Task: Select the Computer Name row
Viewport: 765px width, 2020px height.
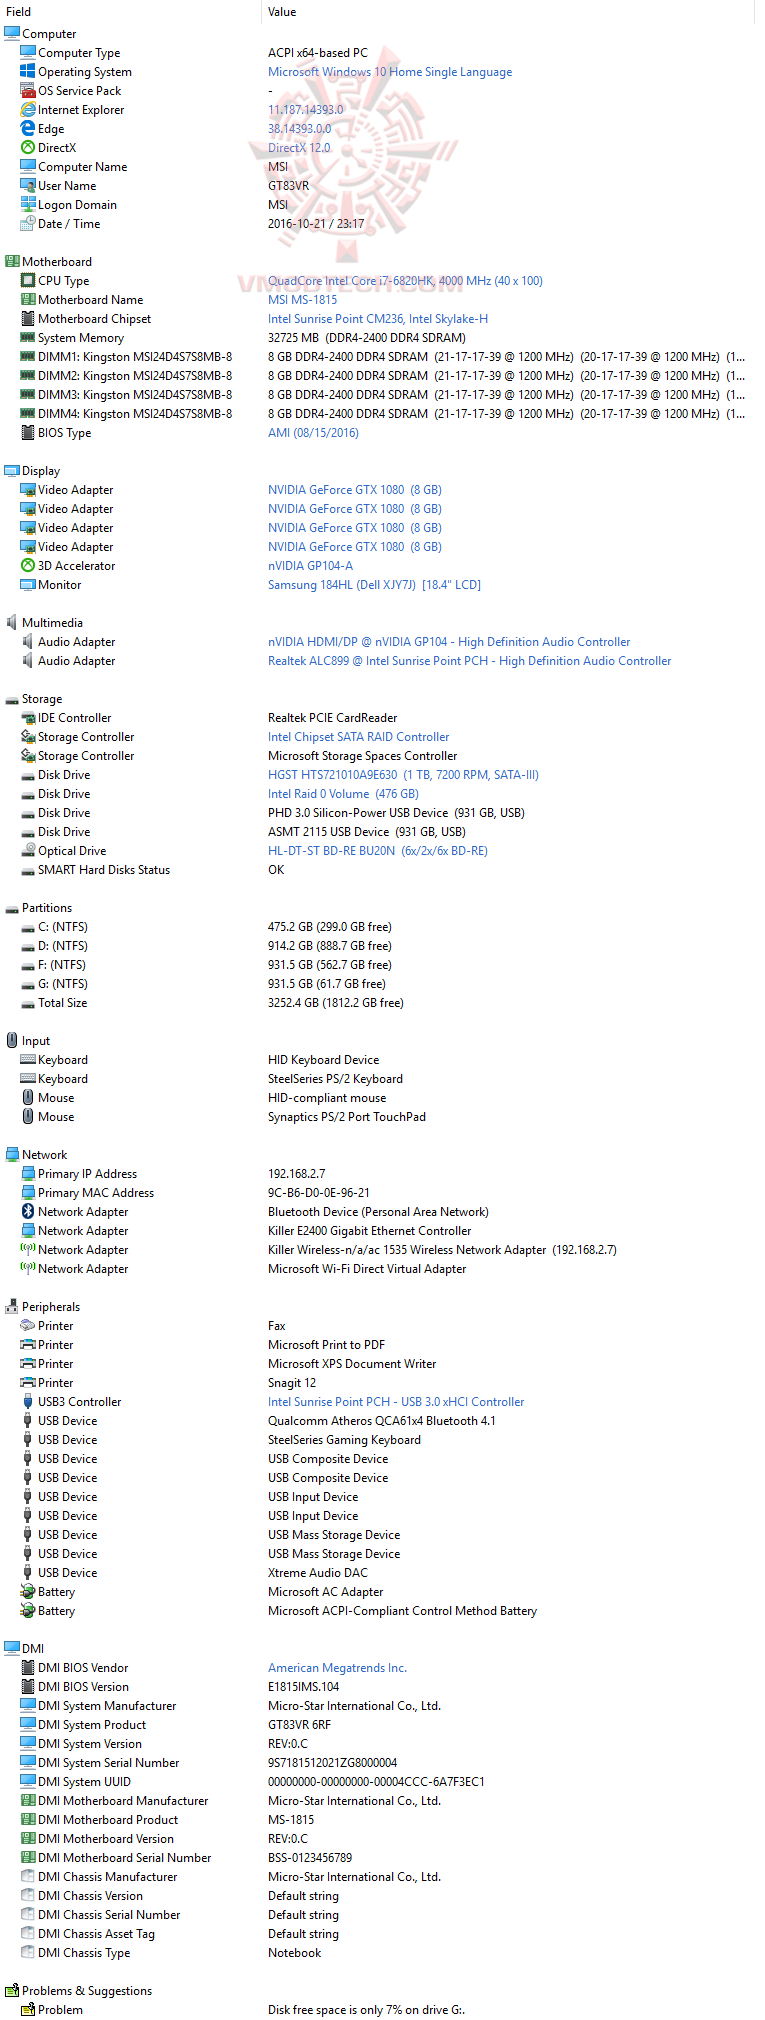Action: tap(382, 167)
